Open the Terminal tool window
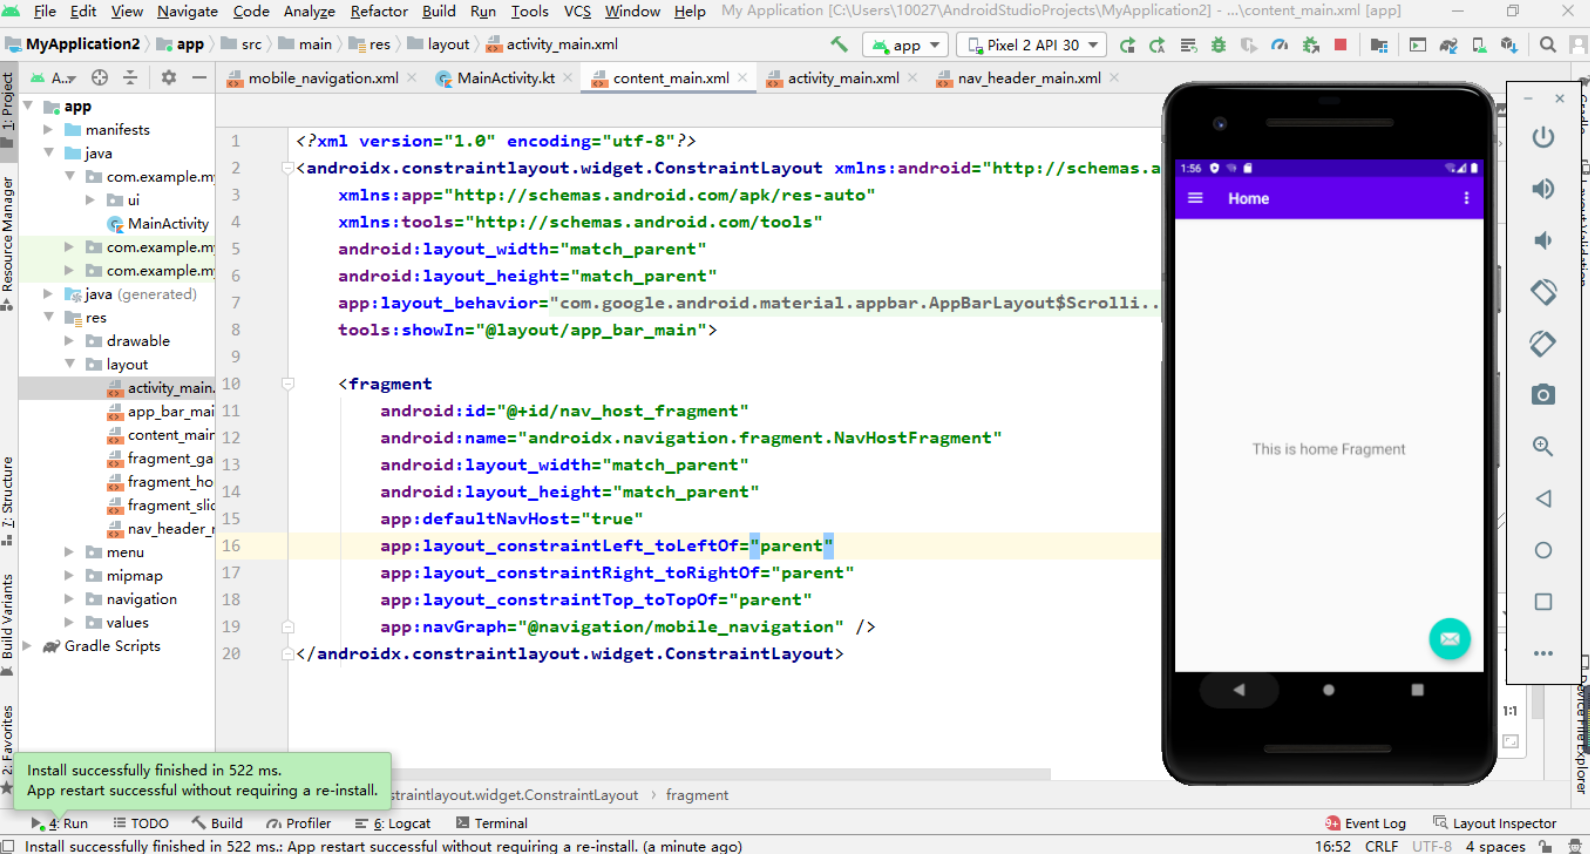This screenshot has width=1590, height=854. (491, 823)
